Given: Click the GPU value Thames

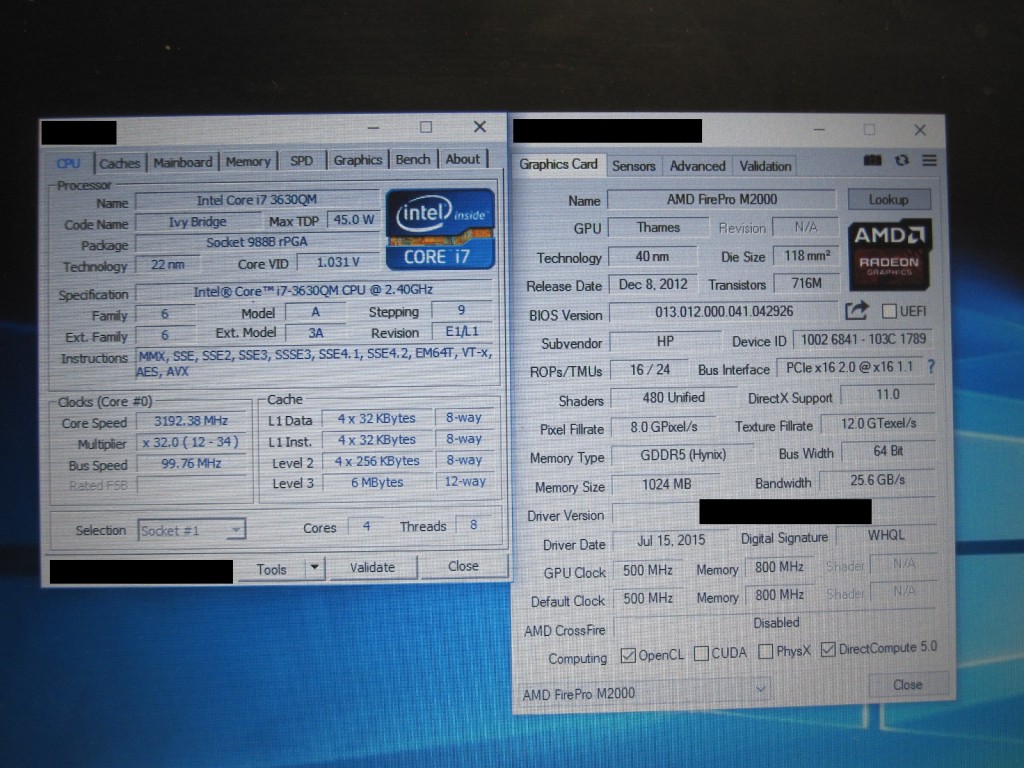Looking at the screenshot, I should (658, 227).
